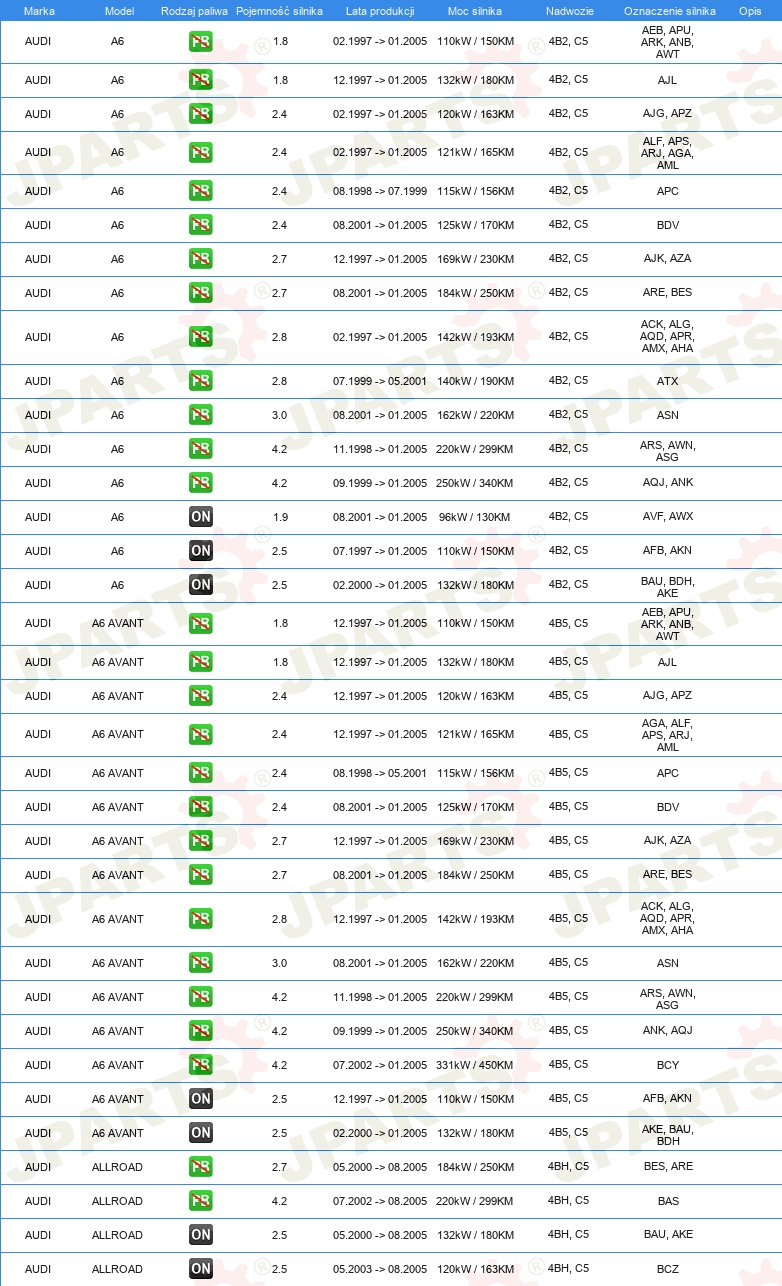782x1286 pixels.
Task: Select 07.2002 -> 08.2005 production dates
Action: pos(379,1201)
